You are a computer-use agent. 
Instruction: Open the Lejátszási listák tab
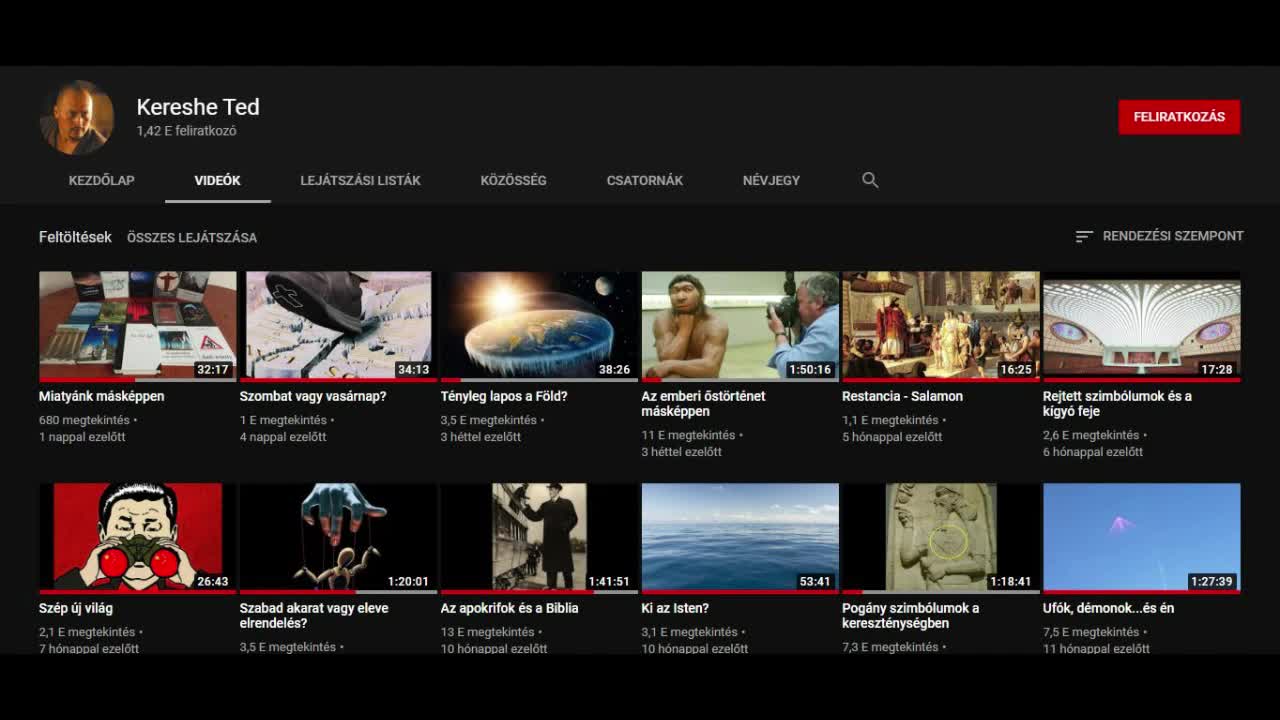coord(360,180)
